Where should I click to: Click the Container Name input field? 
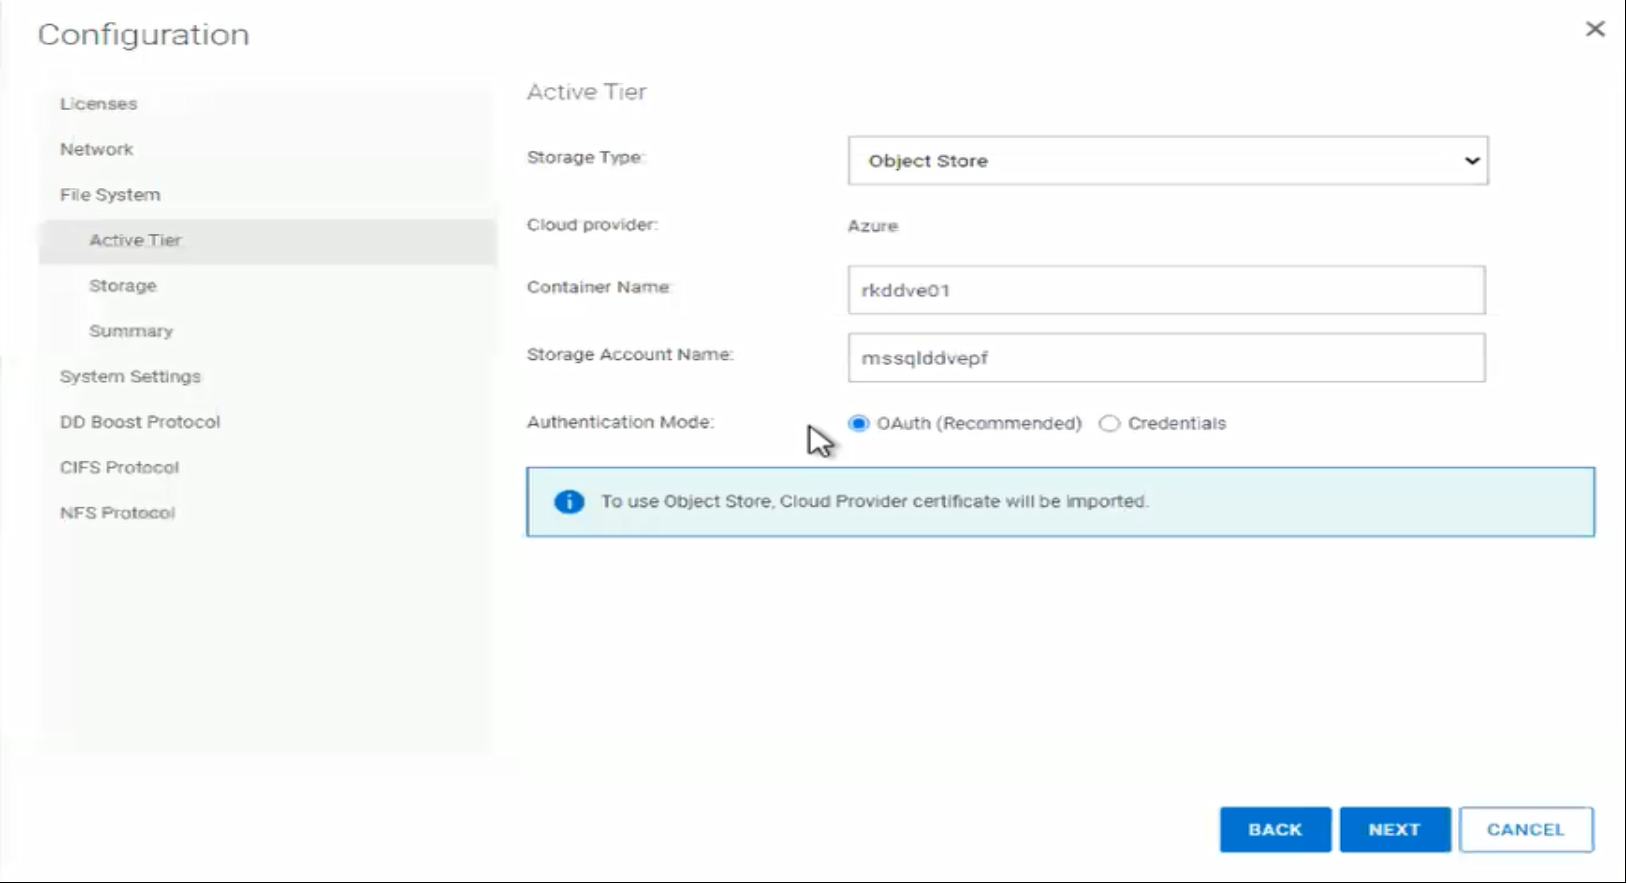(1166, 290)
